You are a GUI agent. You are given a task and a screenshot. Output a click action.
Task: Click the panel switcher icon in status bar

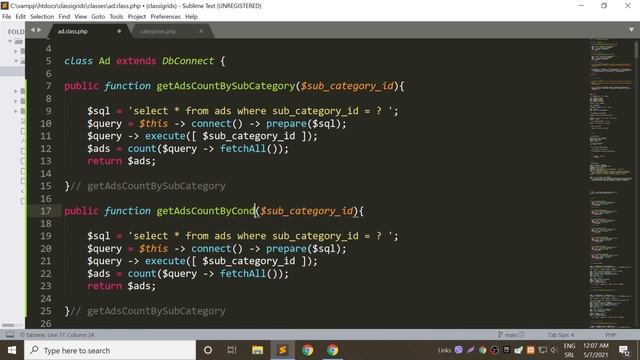click(10, 335)
